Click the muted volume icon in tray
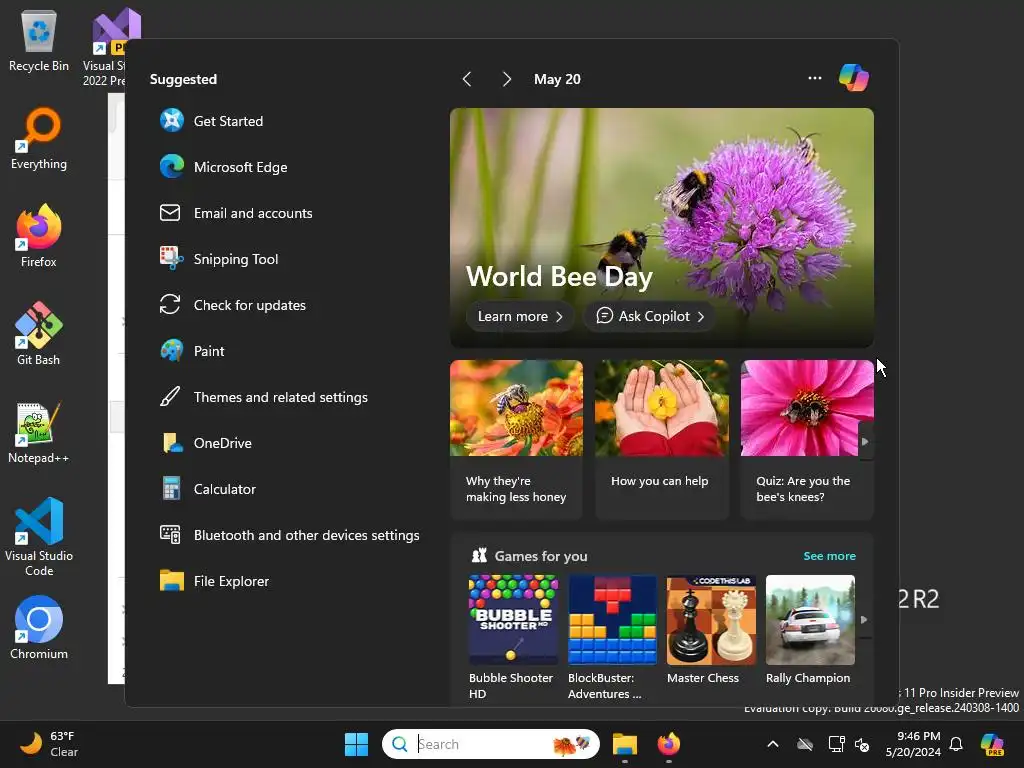The height and width of the screenshot is (768, 1024). pyautogui.click(x=862, y=744)
